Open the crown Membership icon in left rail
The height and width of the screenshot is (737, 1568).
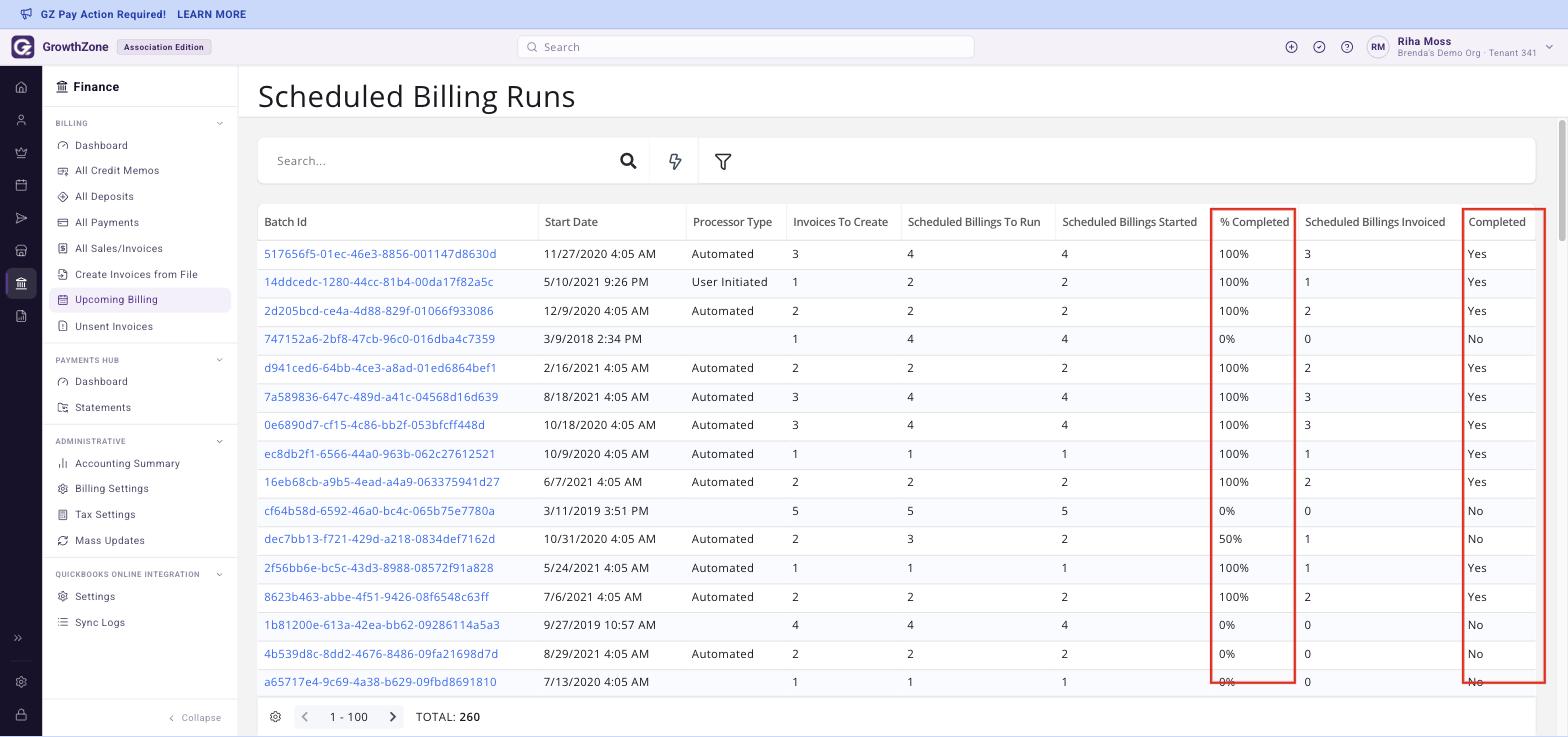pos(21,153)
